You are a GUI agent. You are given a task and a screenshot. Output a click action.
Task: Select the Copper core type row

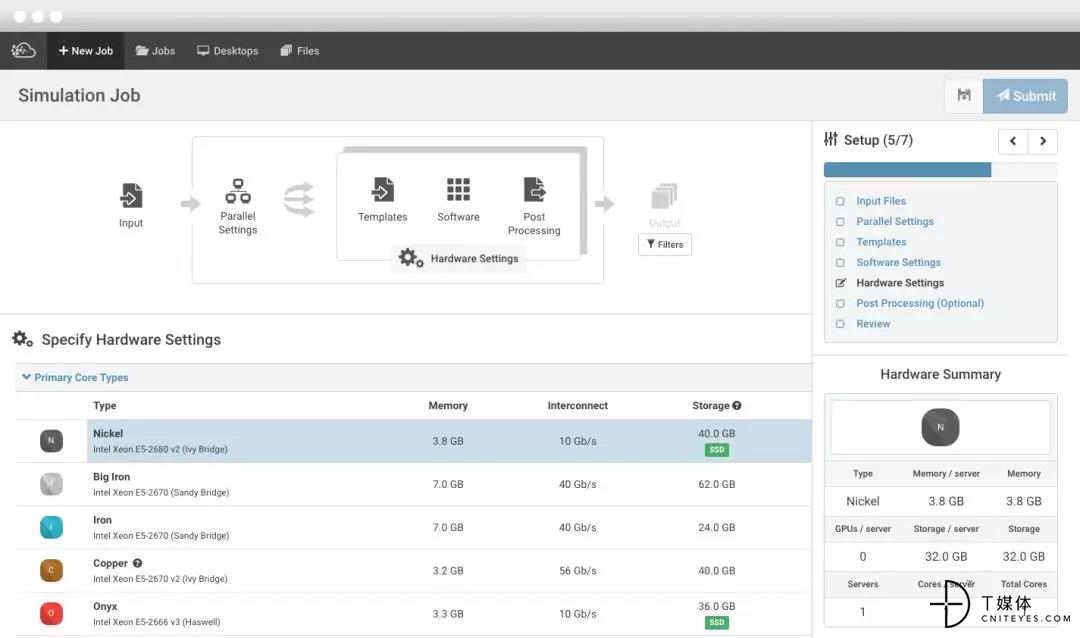tap(413, 570)
